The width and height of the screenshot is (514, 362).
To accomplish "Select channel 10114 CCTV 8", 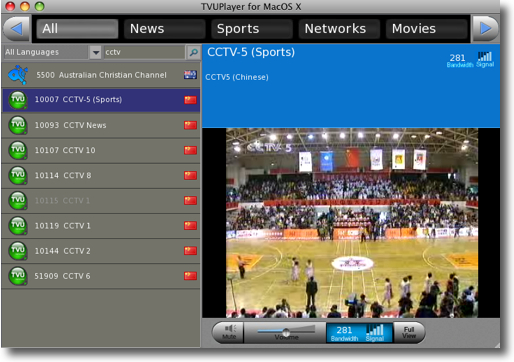I will click(101, 175).
